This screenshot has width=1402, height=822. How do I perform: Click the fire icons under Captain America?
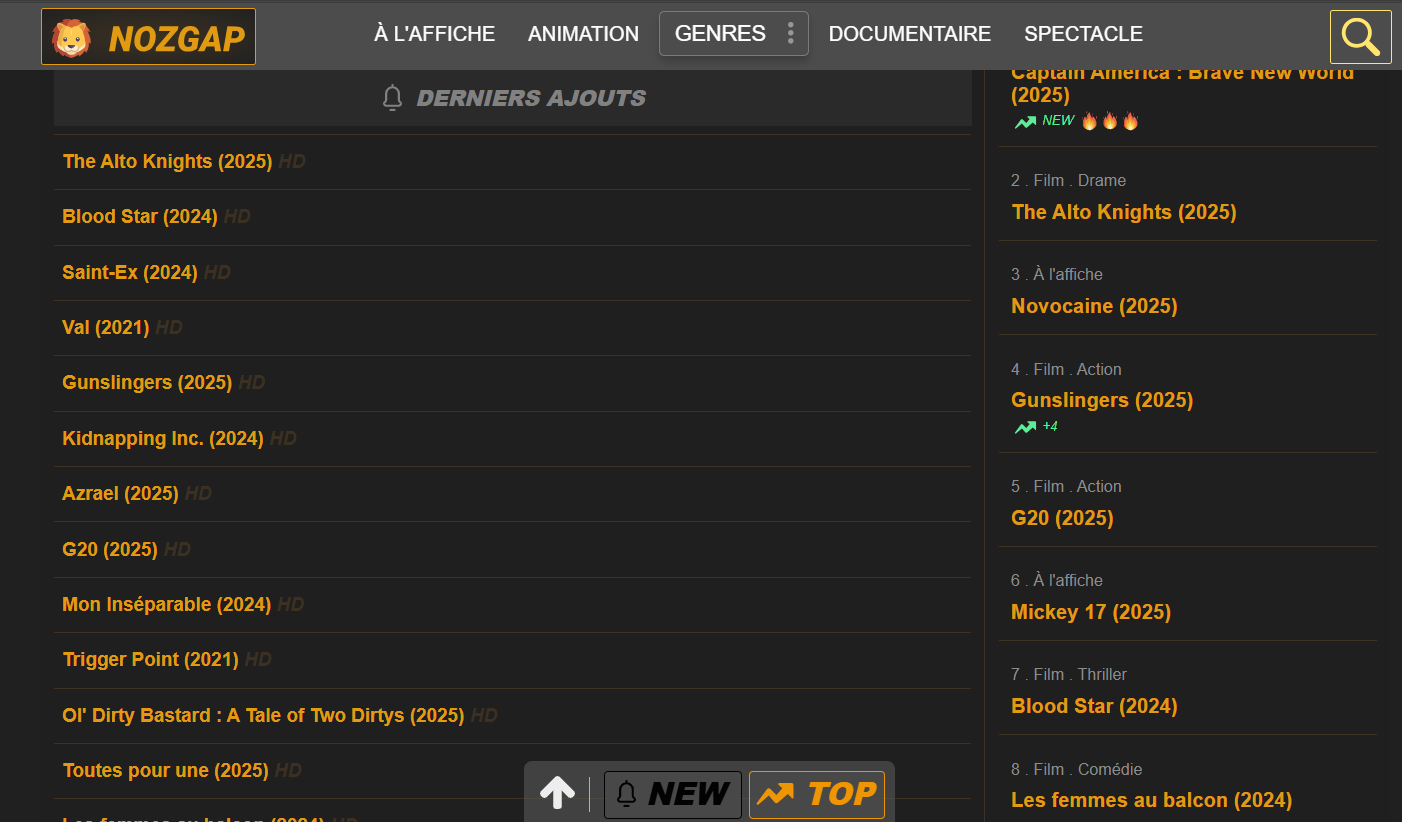tap(1110, 121)
